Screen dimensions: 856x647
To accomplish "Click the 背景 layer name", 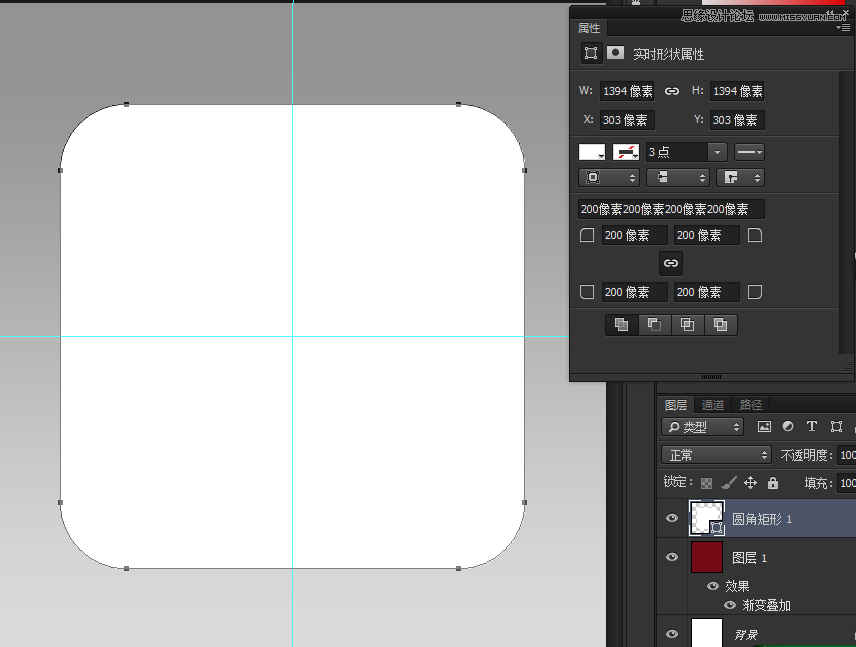I will (746, 634).
